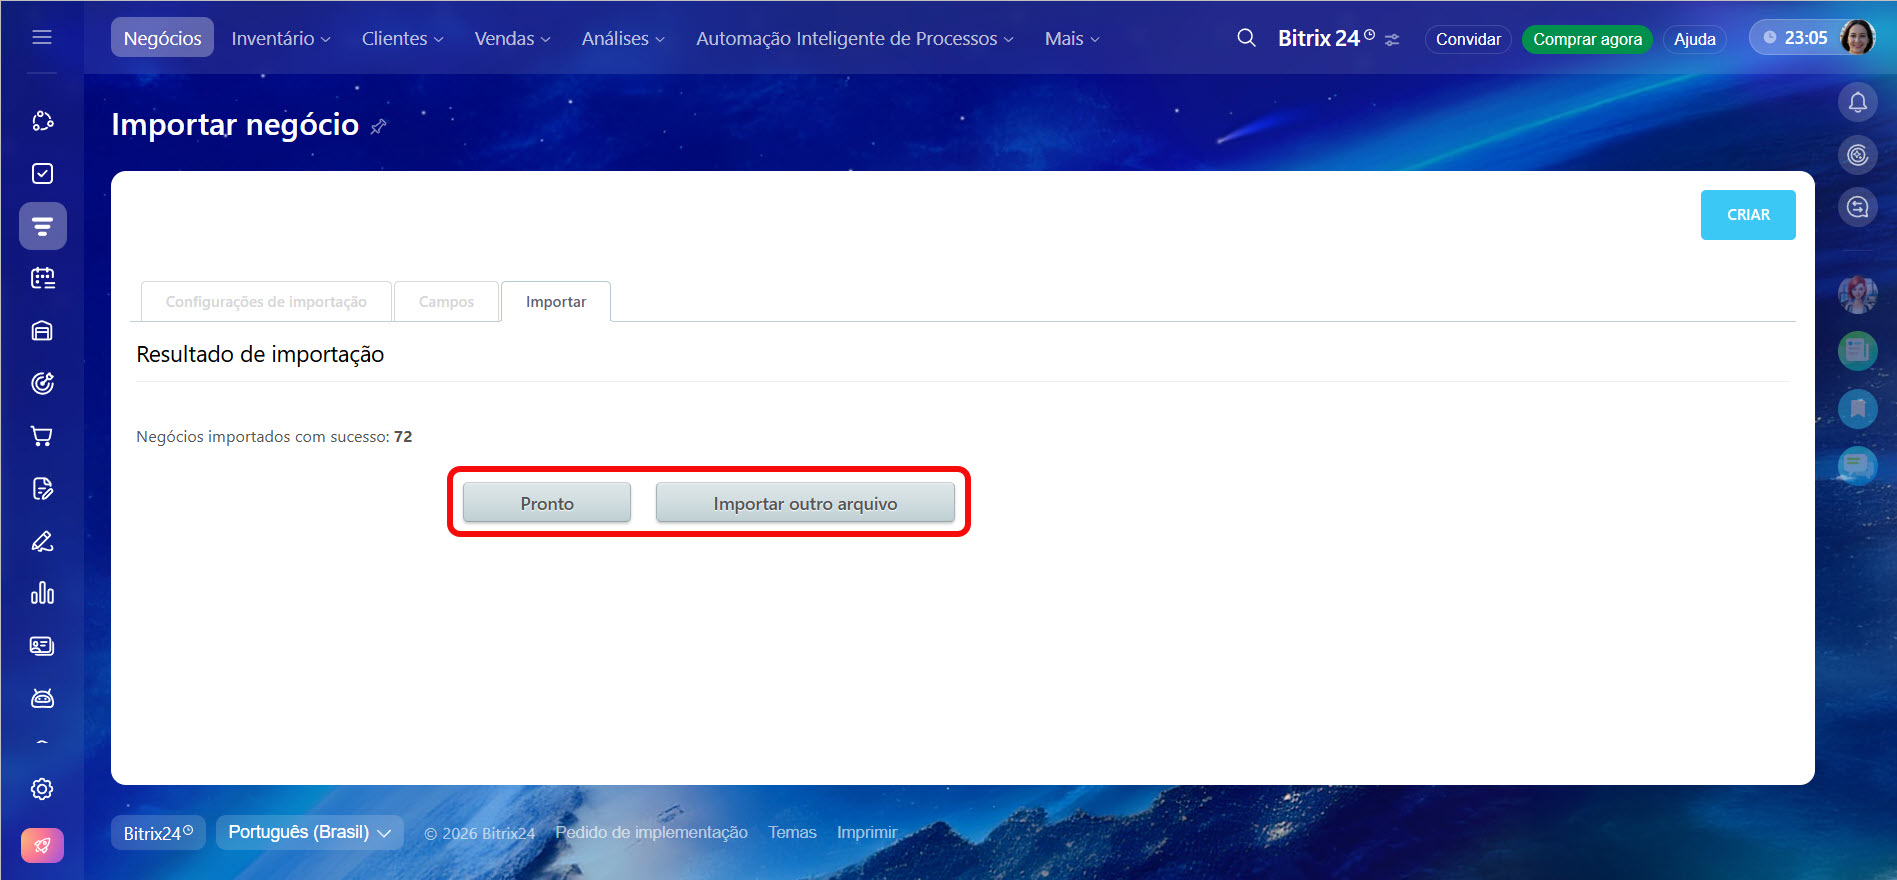Open Tasks checkmark icon in sidebar
The image size is (1897, 880).
(42, 174)
